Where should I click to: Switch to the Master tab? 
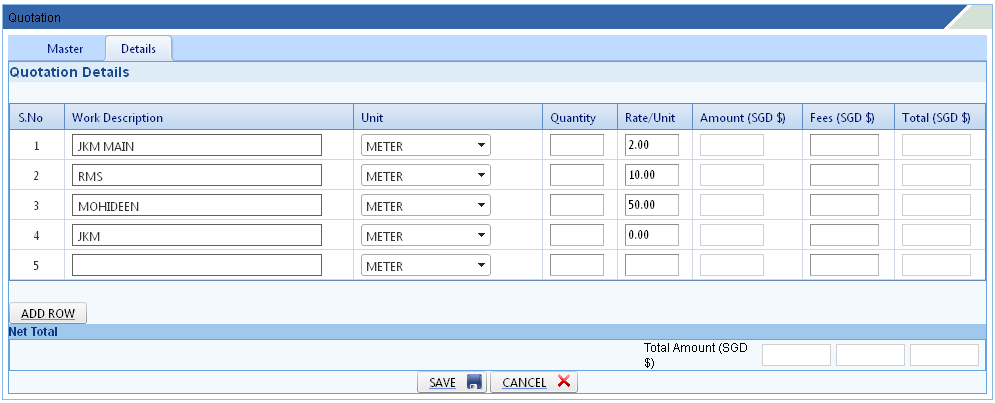pos(65,49)
